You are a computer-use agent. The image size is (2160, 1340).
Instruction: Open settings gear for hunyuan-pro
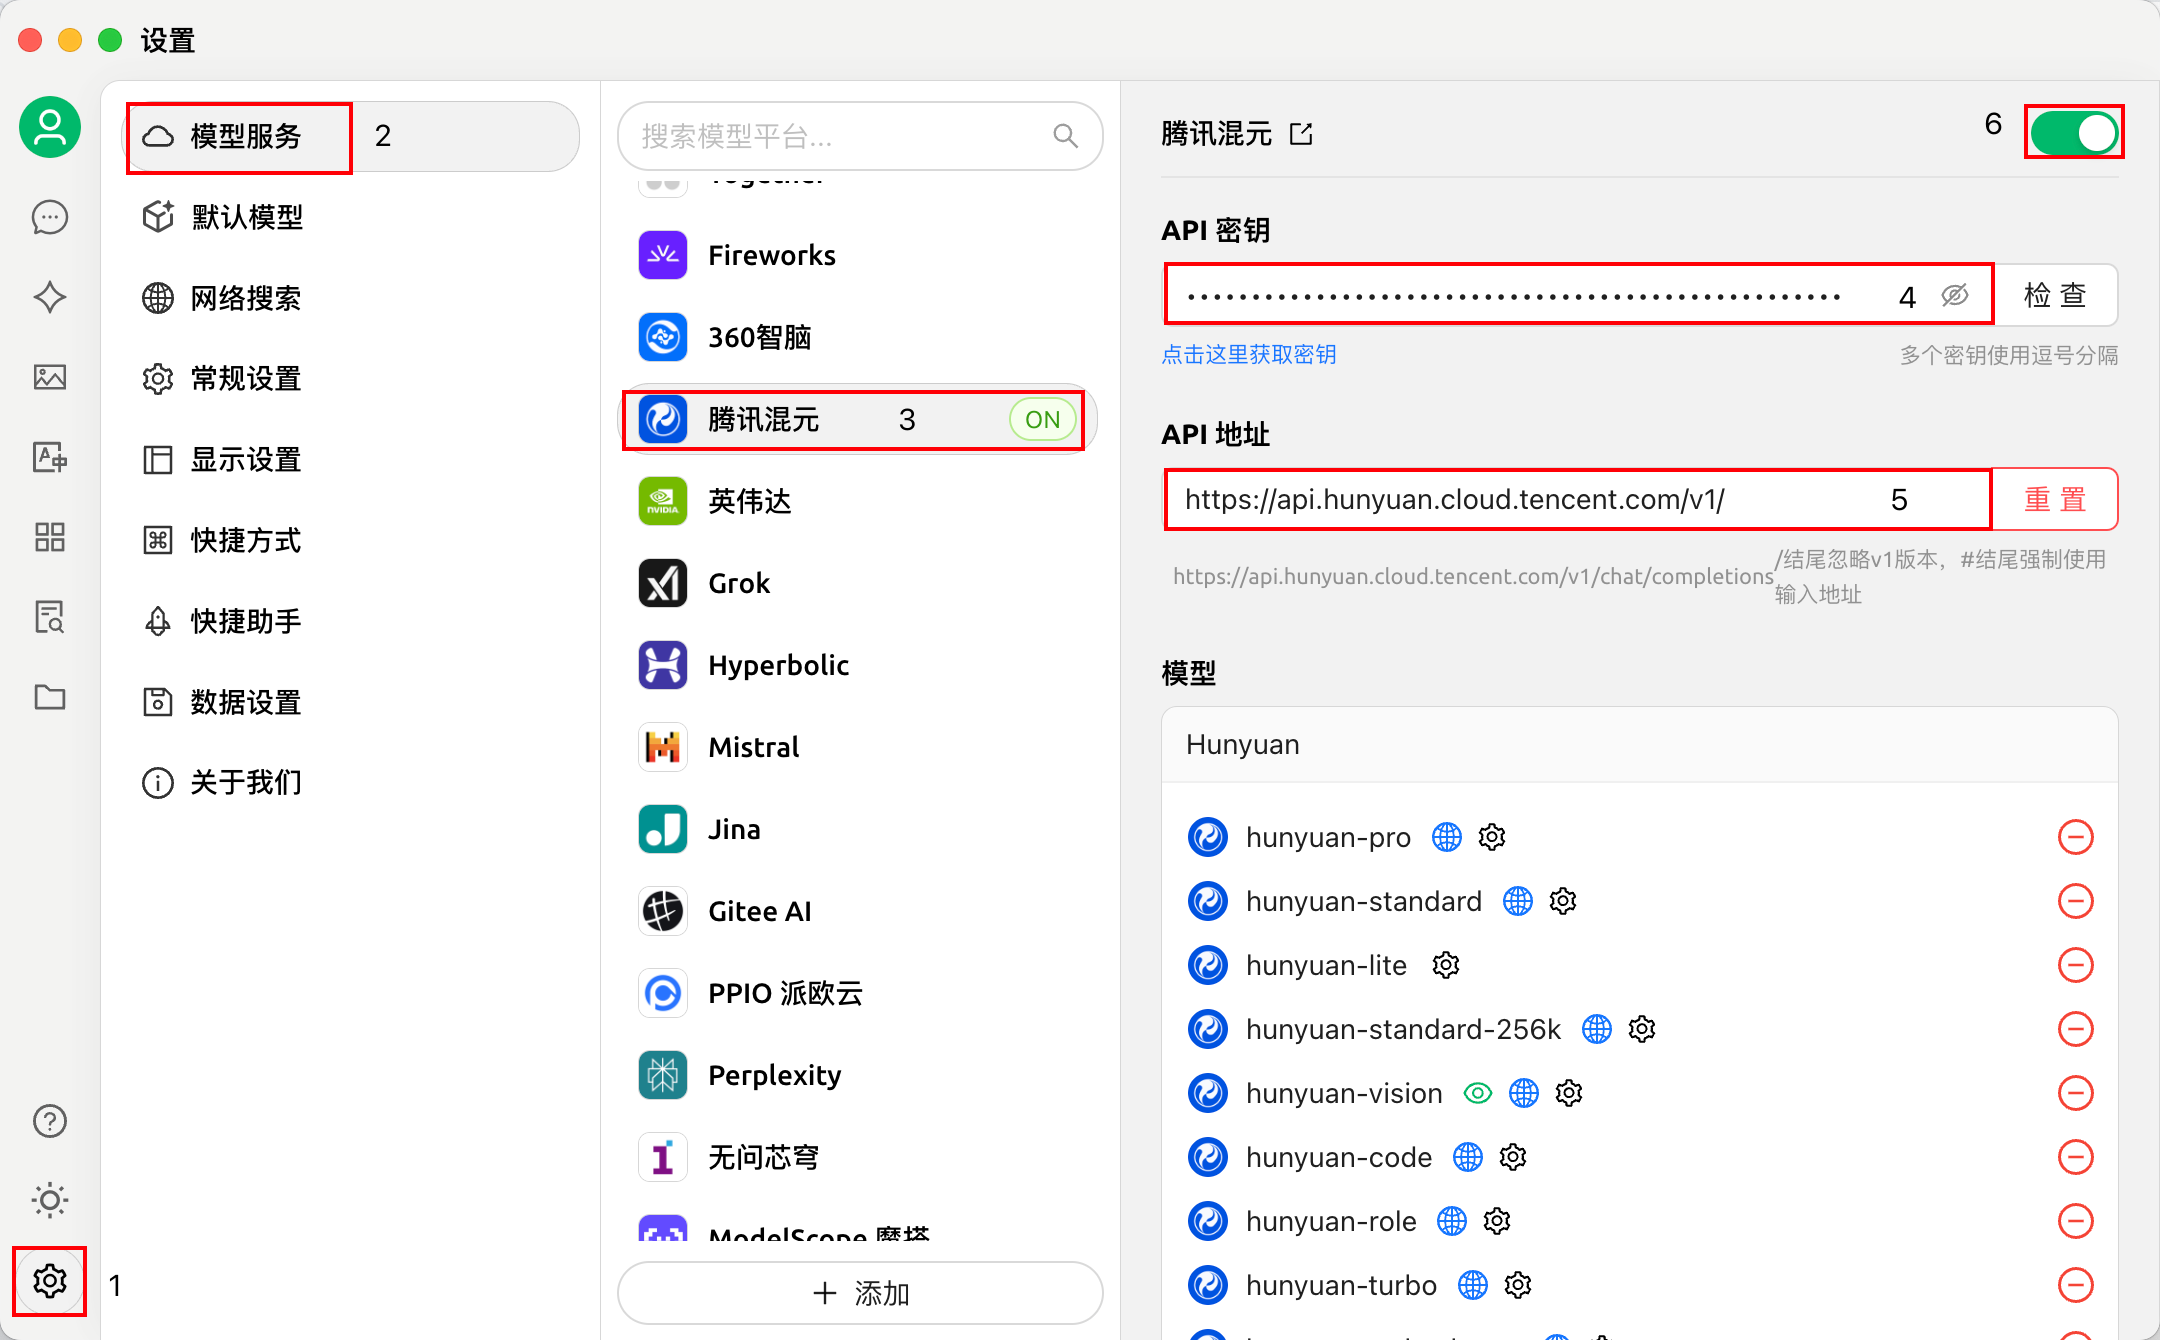(1492, 837)
